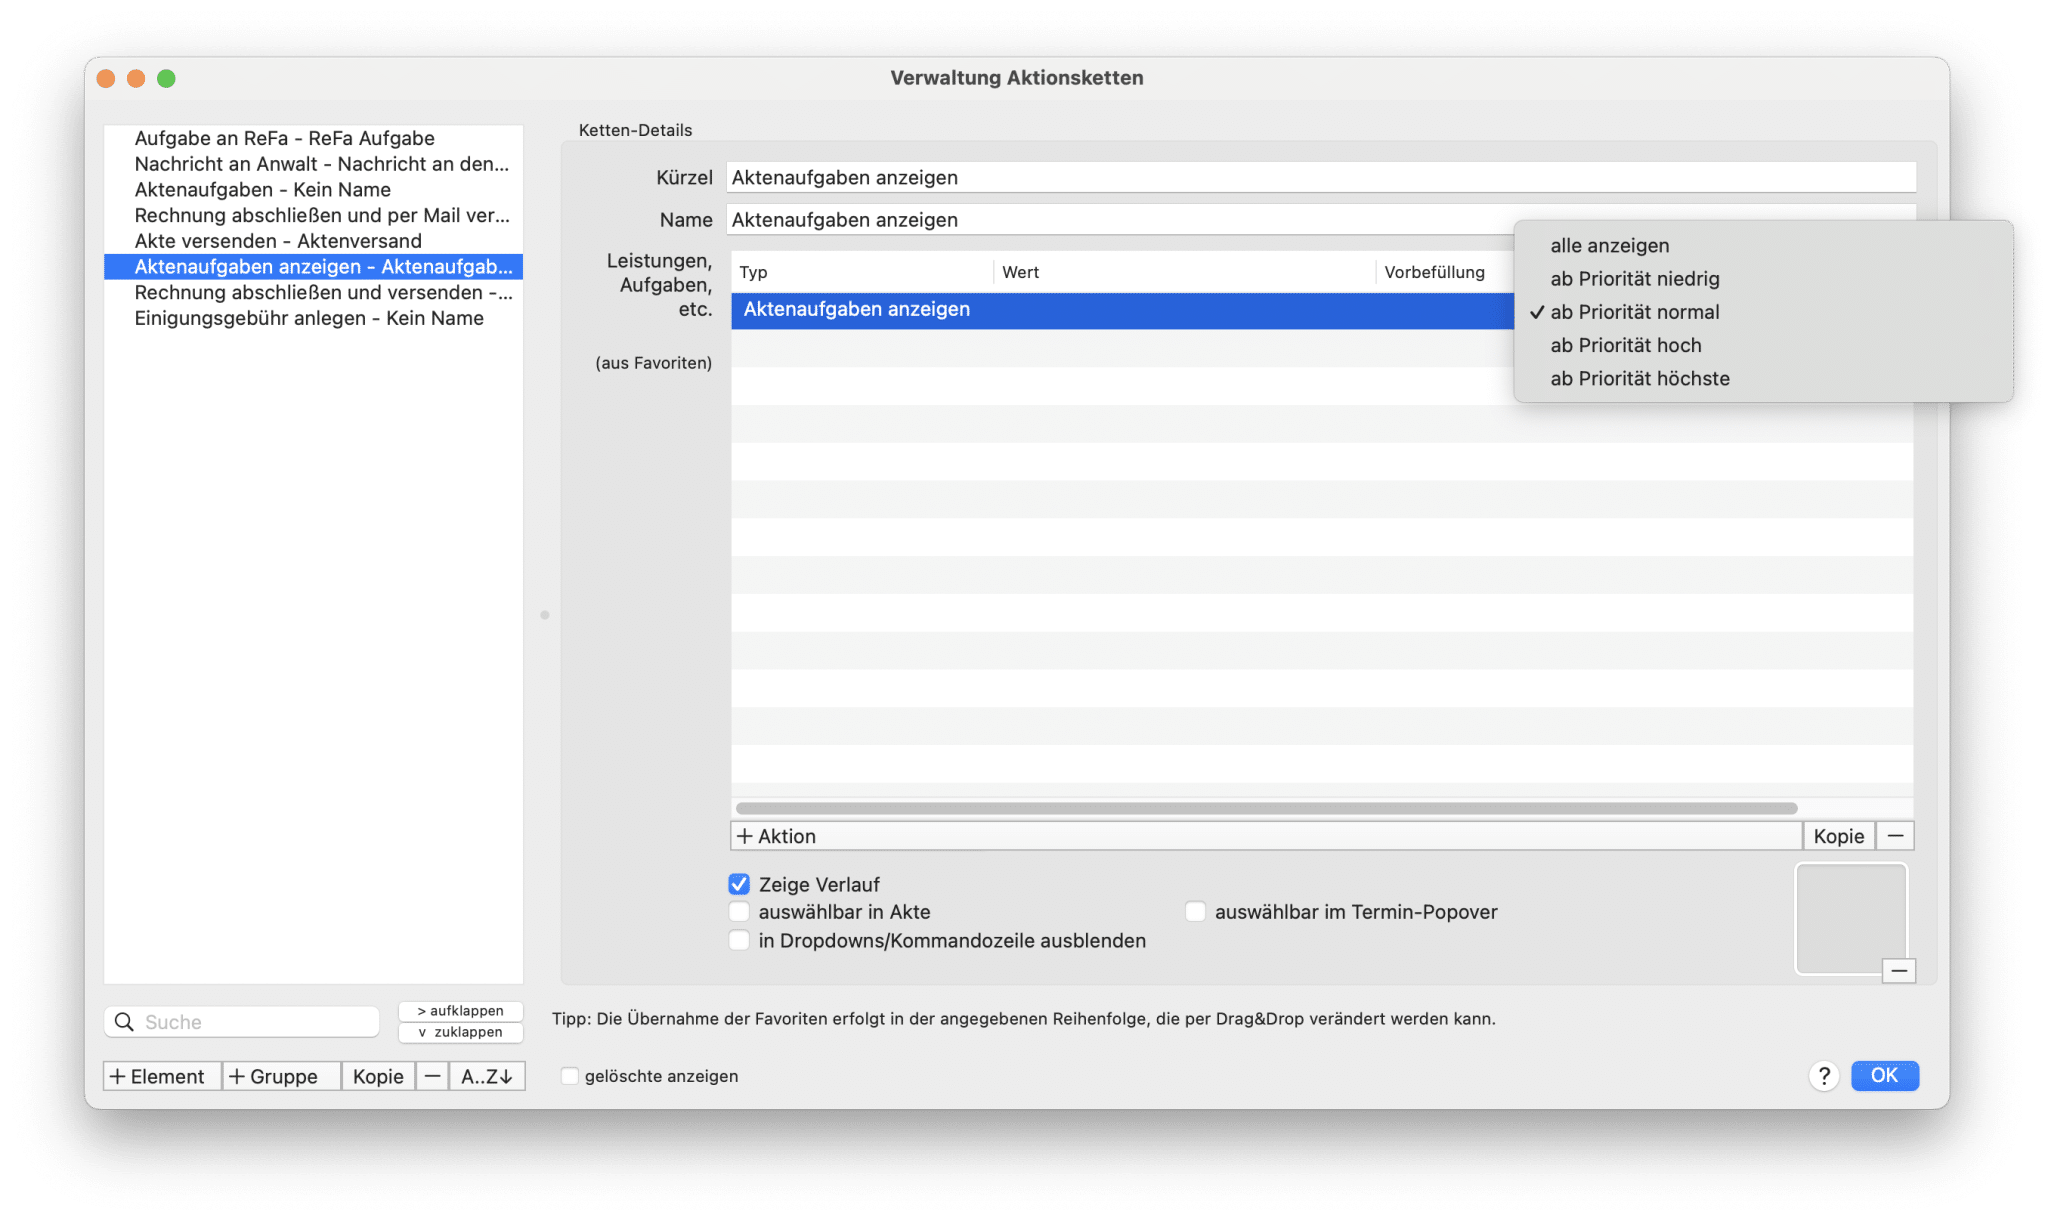
Task: Add a new action with + Aktion
Action: [1266, 836]
